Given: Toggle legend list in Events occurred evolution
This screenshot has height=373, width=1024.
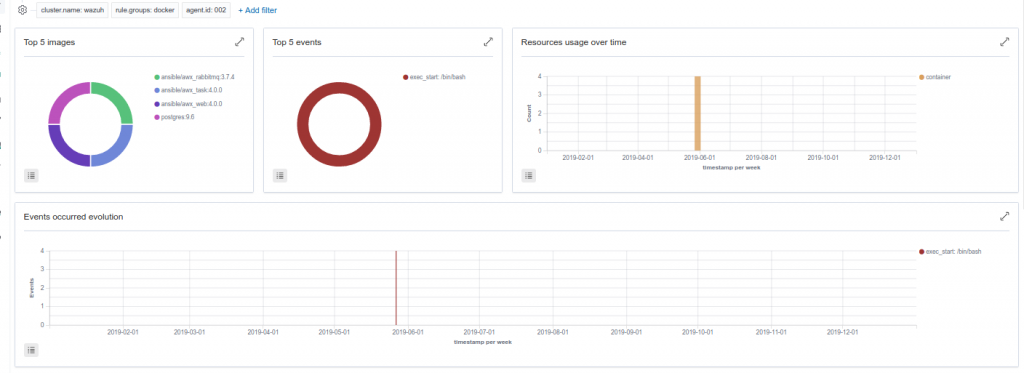Looking at the screenshot, I should pyautogui.click(x=31, y=350).
